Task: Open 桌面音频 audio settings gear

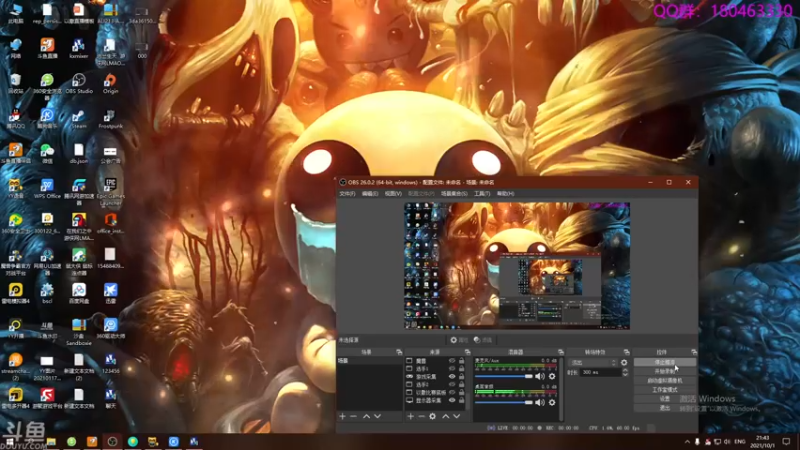Action: click(552, 403)
